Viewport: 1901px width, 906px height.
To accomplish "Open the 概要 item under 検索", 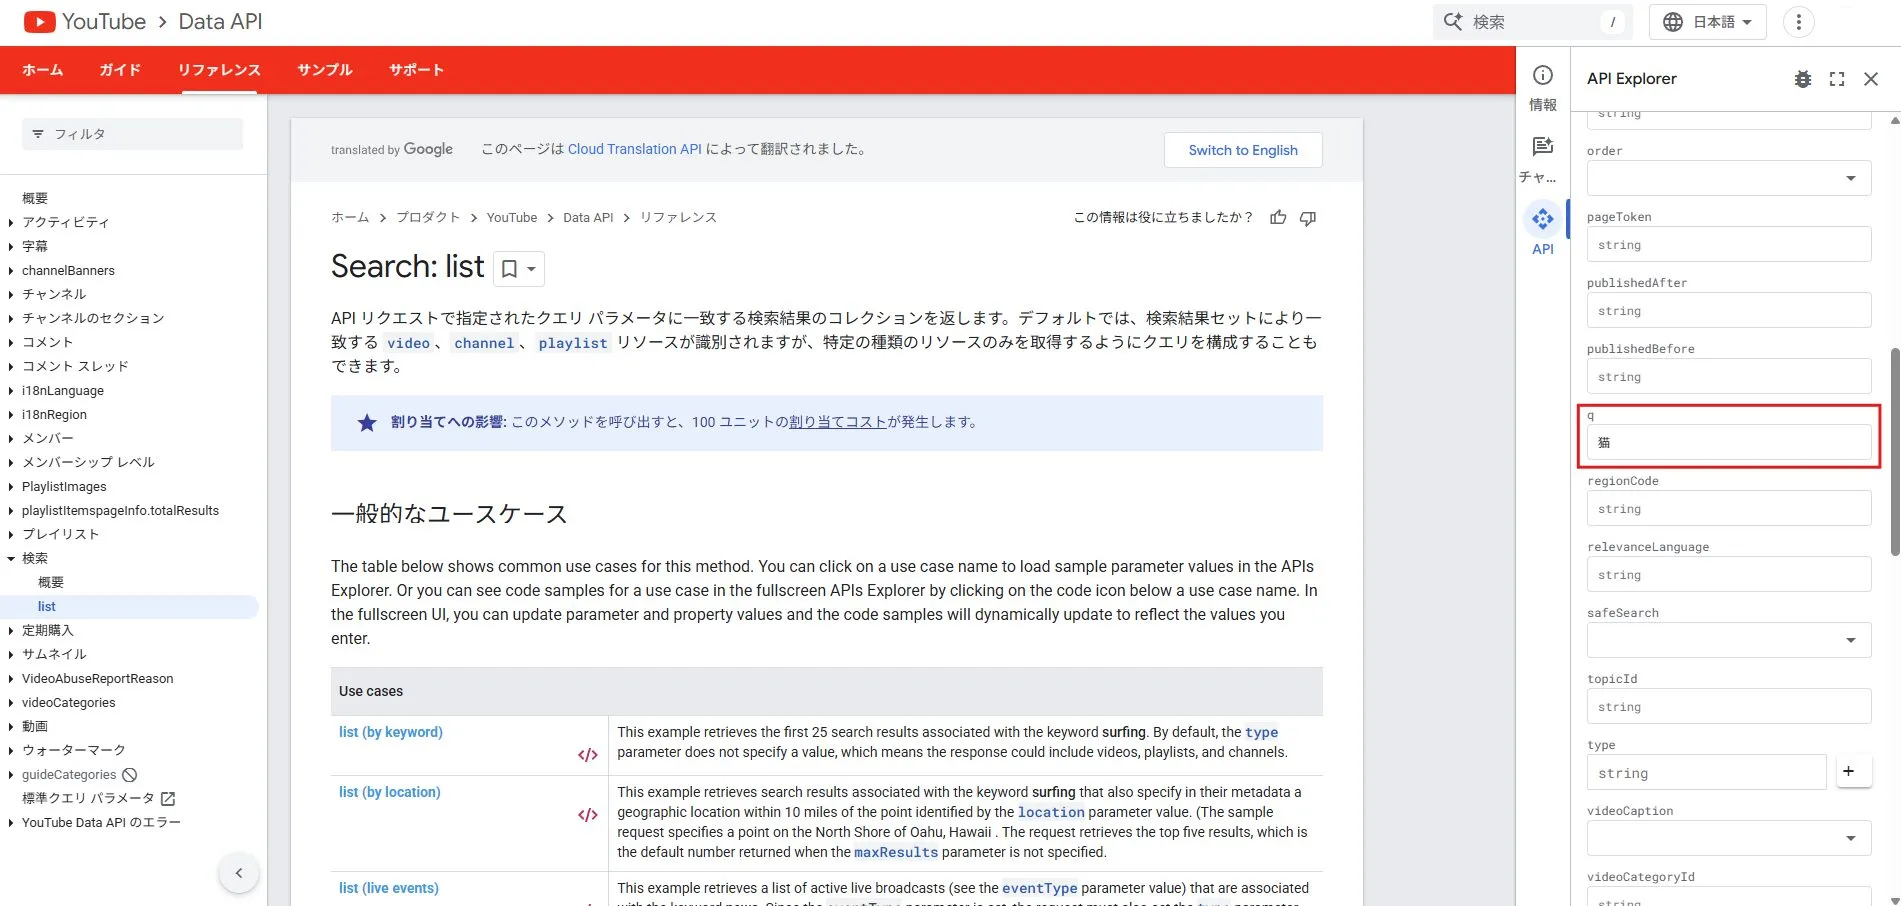I will (51, 582).
